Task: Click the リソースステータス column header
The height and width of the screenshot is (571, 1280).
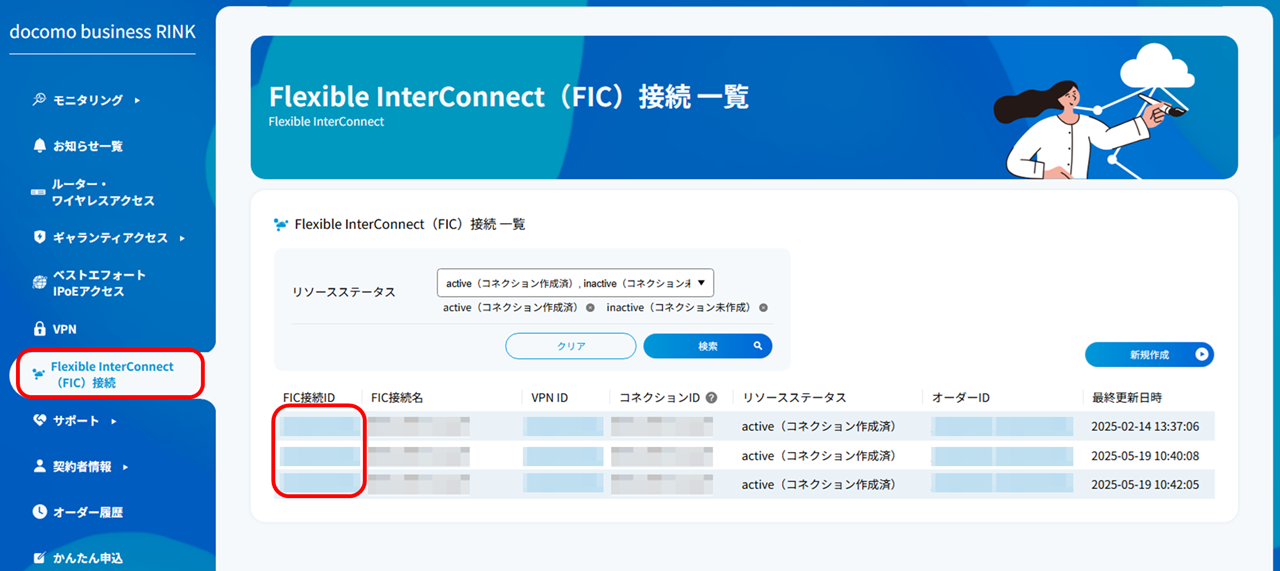Action: click(794, 398)
